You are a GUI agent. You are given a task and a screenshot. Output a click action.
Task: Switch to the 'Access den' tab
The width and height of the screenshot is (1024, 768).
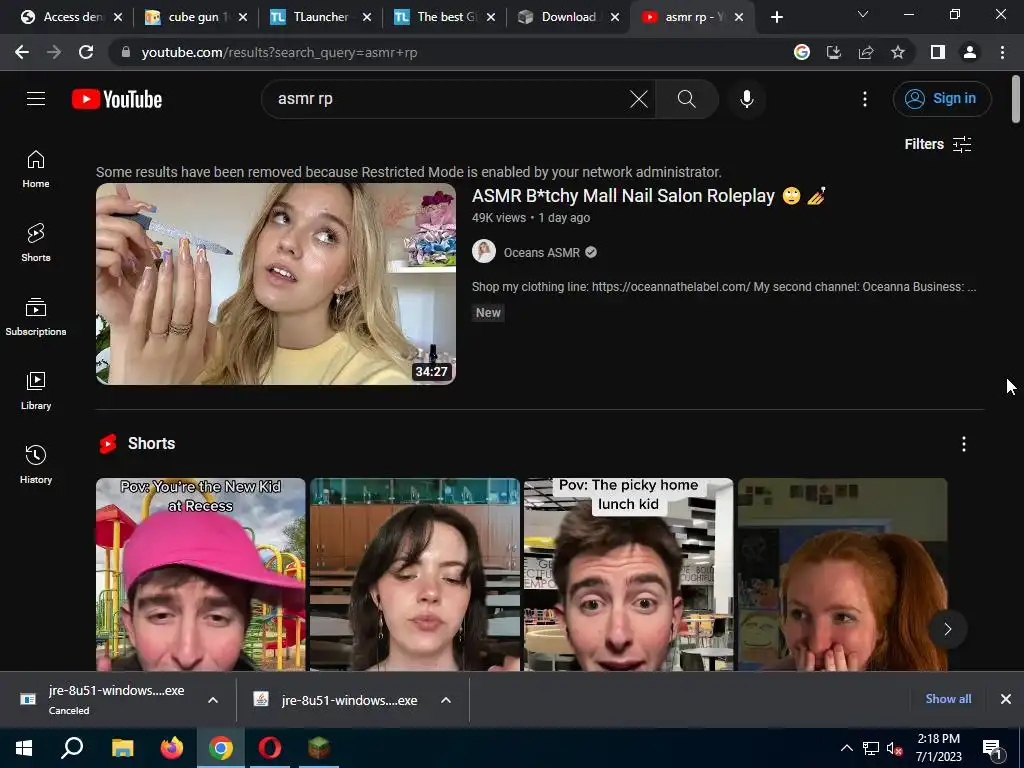point(63,17)
